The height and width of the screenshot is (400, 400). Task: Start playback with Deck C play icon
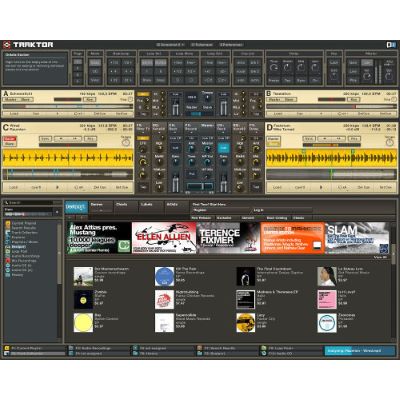coord(57,188)
